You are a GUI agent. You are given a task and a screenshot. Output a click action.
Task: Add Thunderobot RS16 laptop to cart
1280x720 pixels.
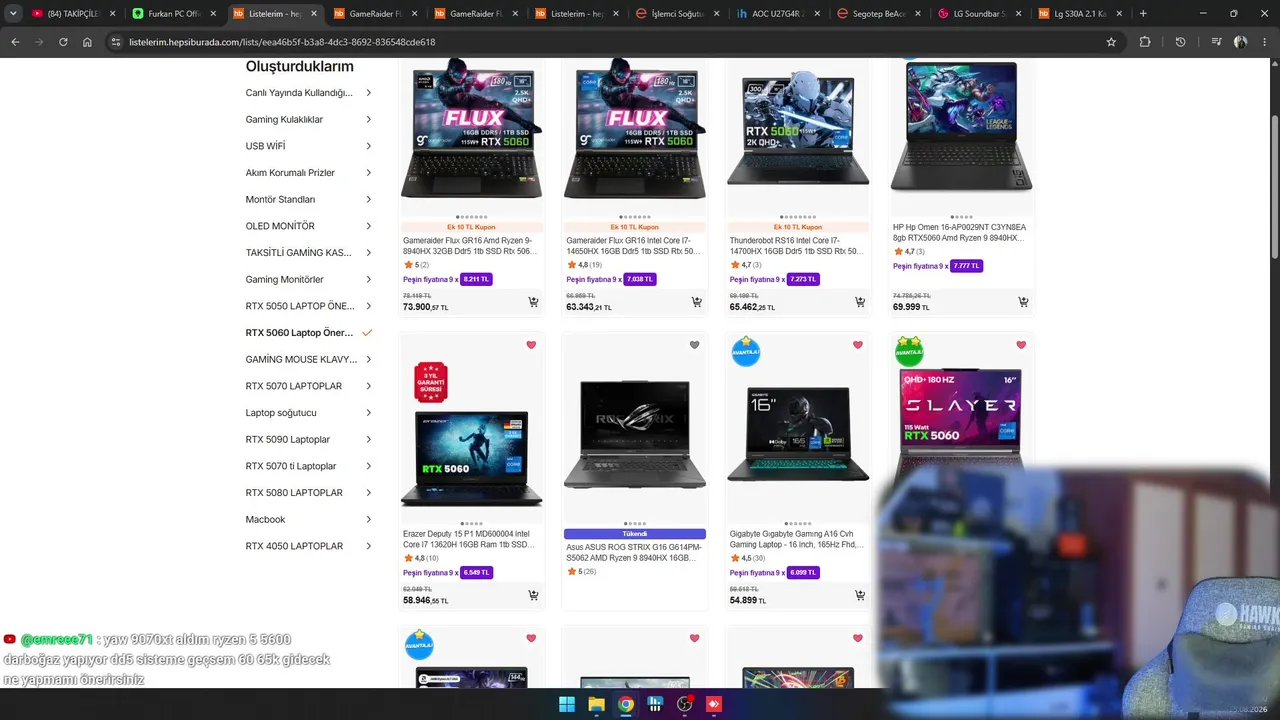tap(860, 302)
